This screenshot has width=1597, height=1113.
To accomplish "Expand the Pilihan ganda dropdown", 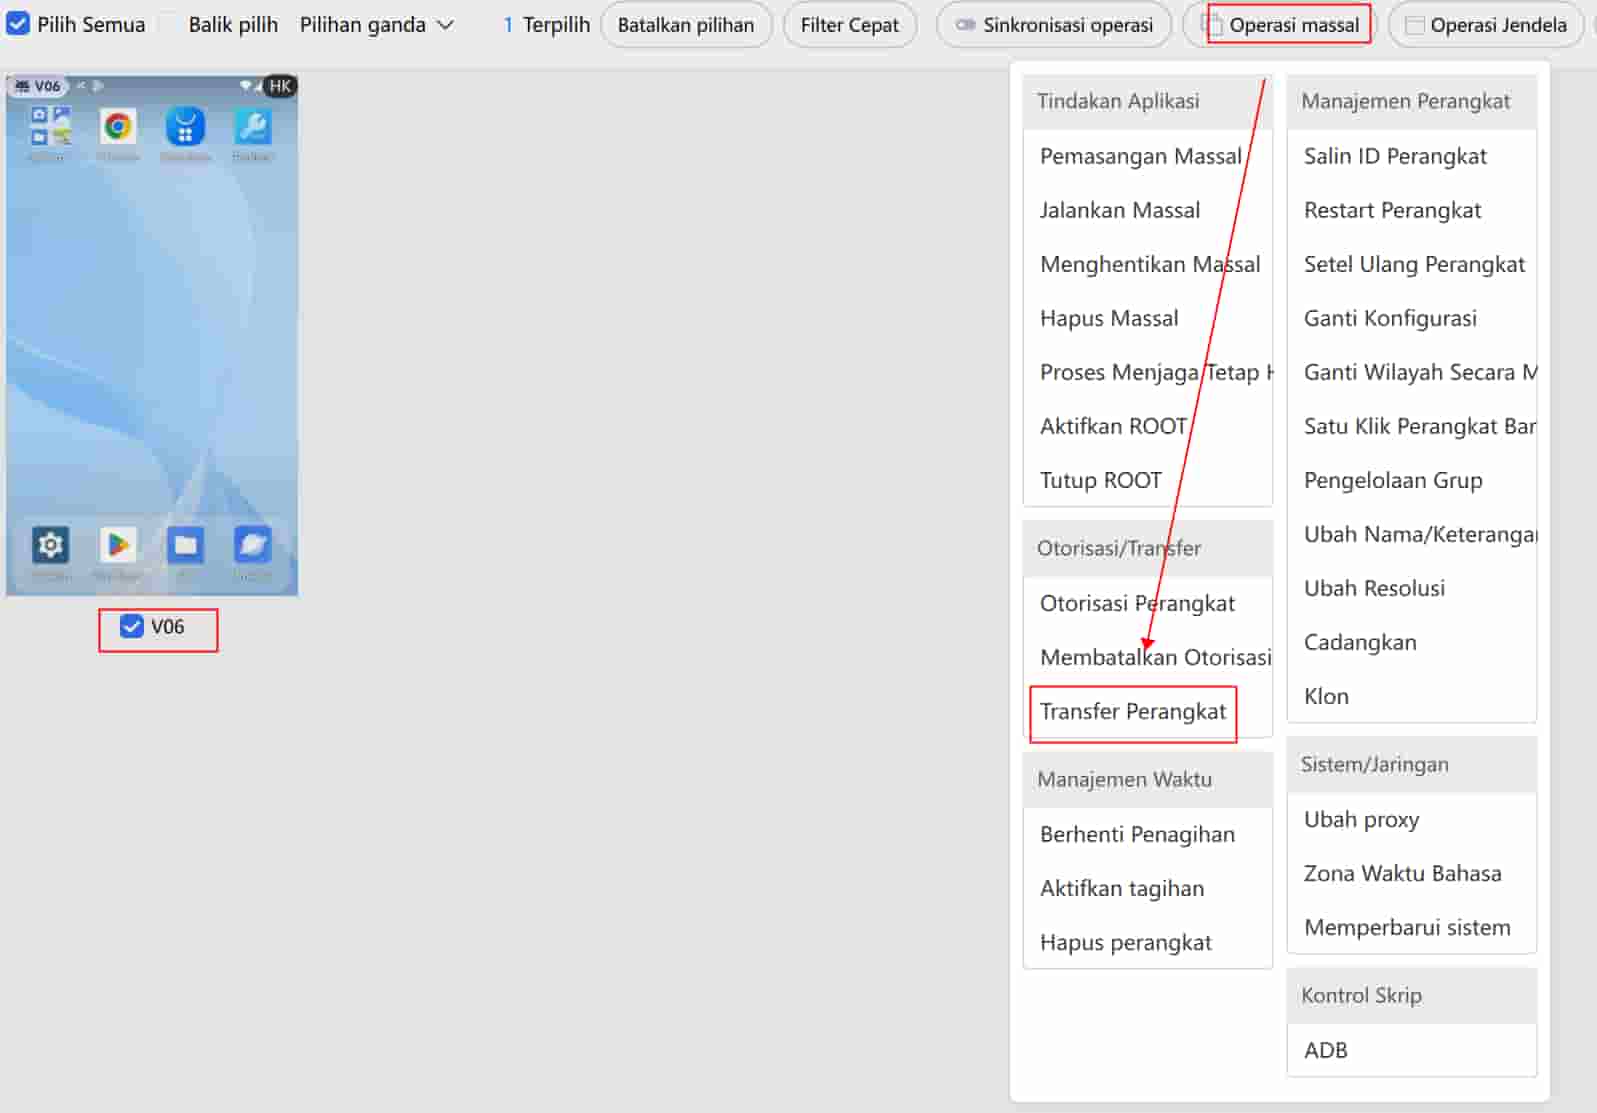I will click(x=377, y=25).
